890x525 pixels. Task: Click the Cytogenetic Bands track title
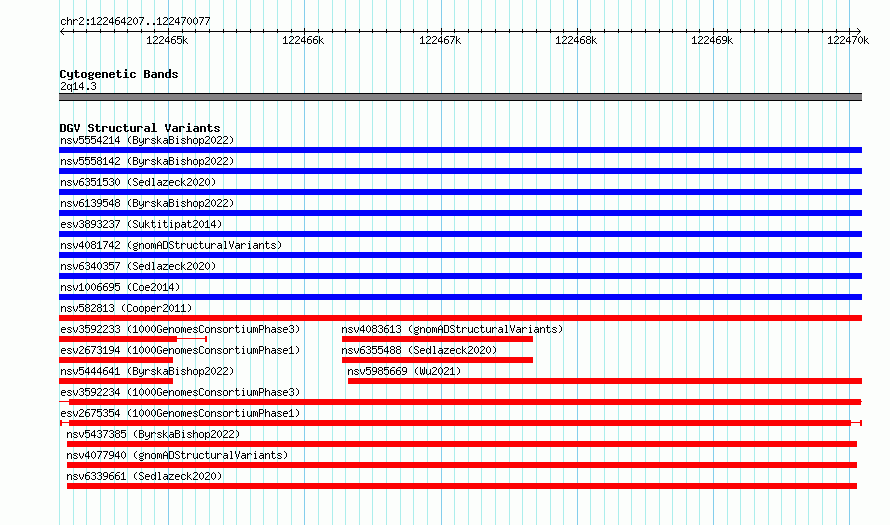click(119, 74)
